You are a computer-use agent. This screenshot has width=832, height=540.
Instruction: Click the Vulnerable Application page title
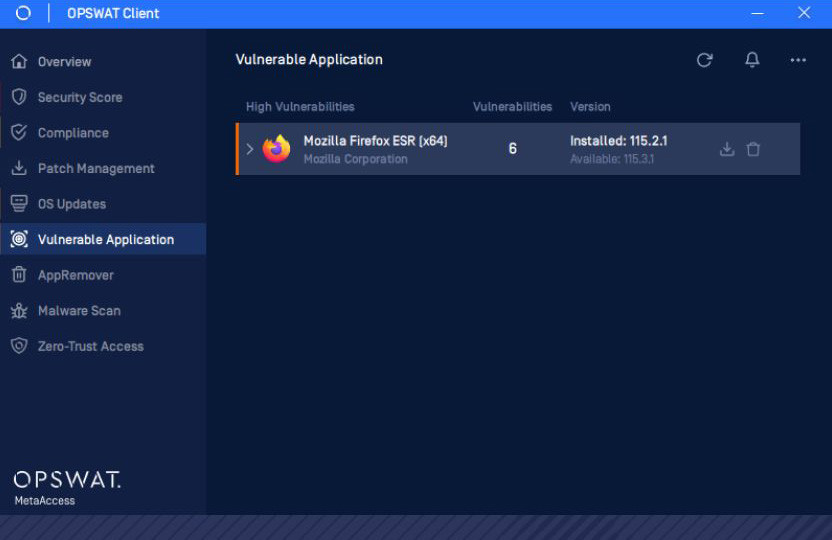(309, 59)
